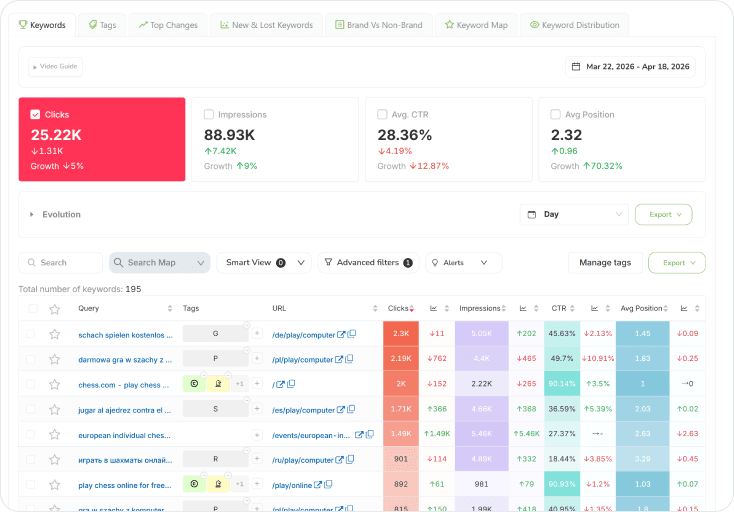Star the chess.com - play chess keyword
The image size is (734, 512).
tap(55, 384)
